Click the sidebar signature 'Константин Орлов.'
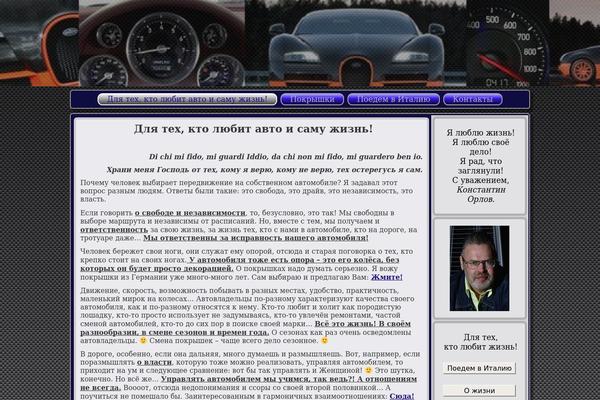600x400 pixels. 481,194
